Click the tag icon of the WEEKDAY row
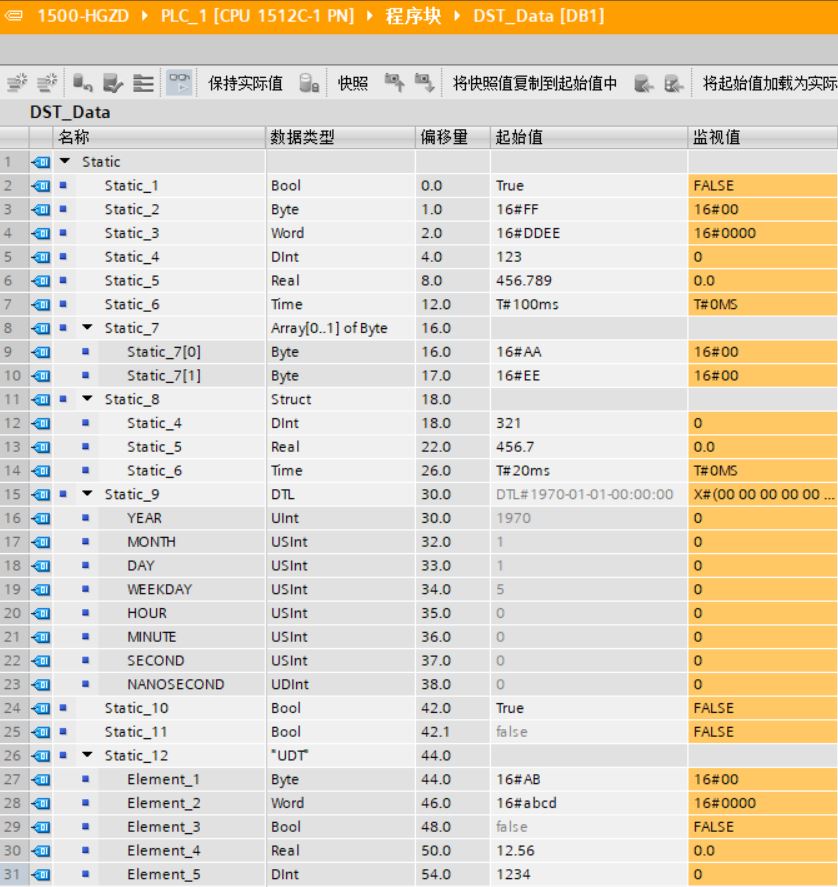The image size is (838, 887). tap(41, 589)
